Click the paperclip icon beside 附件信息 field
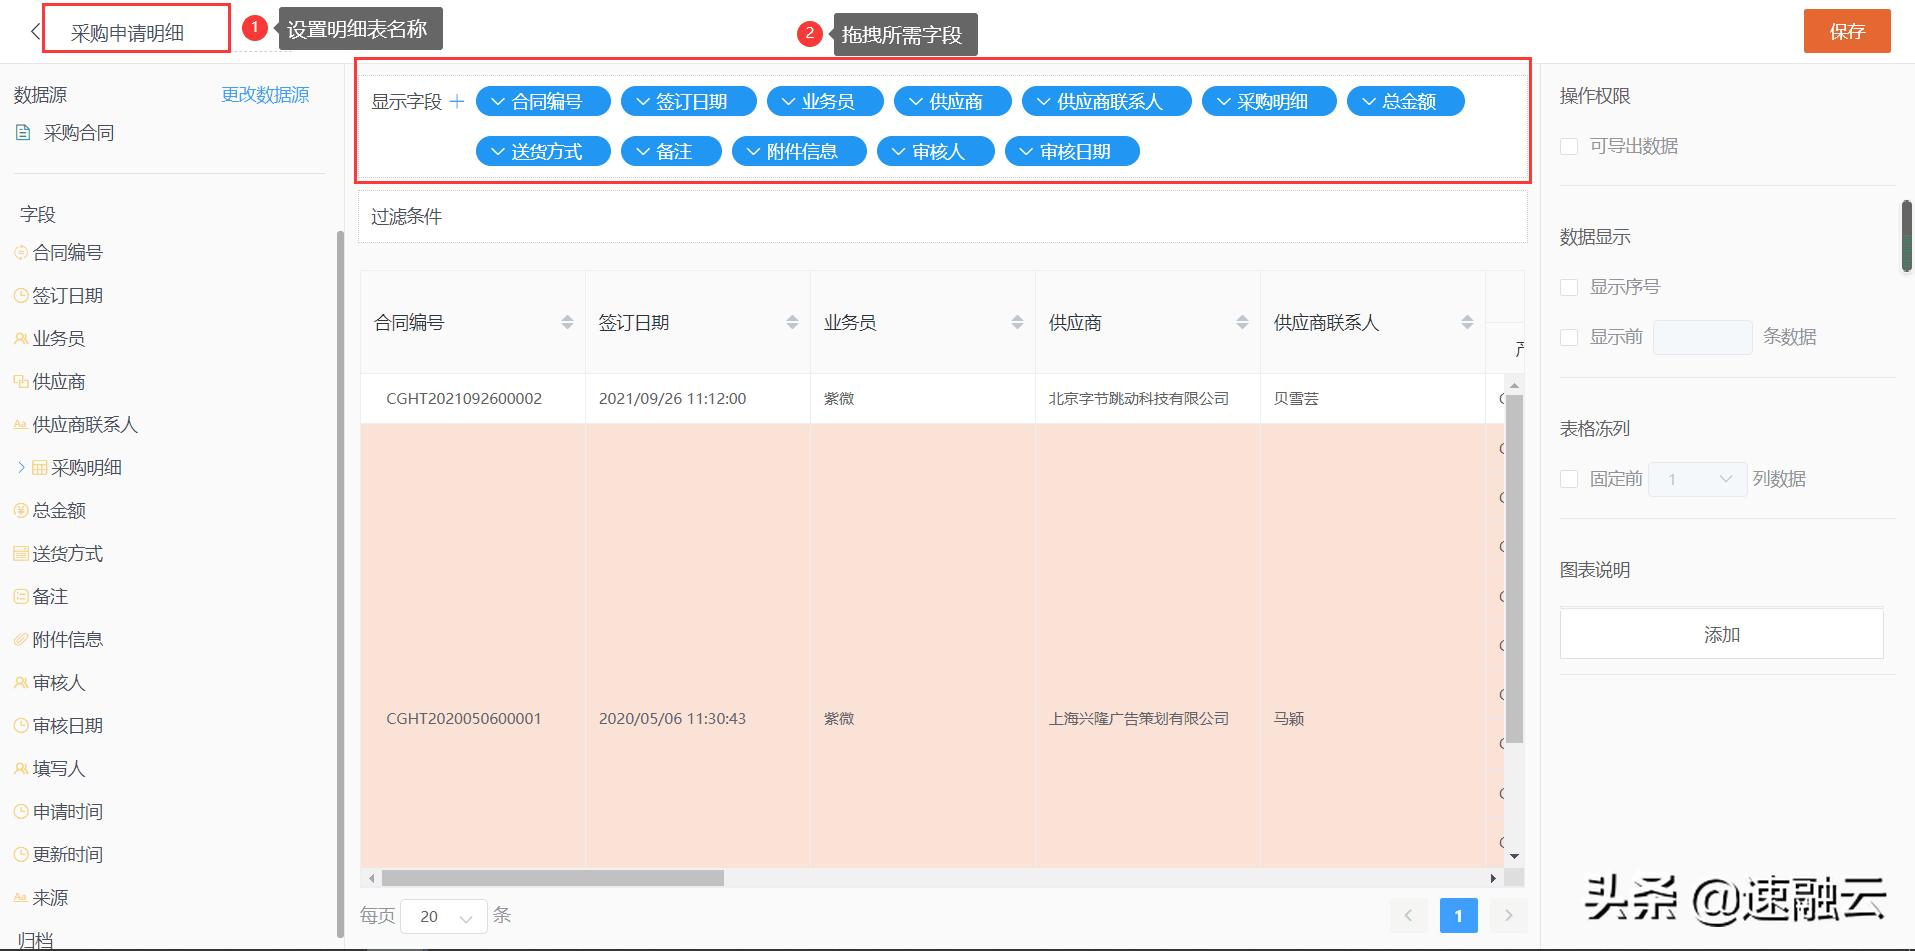 pos(20,639)
